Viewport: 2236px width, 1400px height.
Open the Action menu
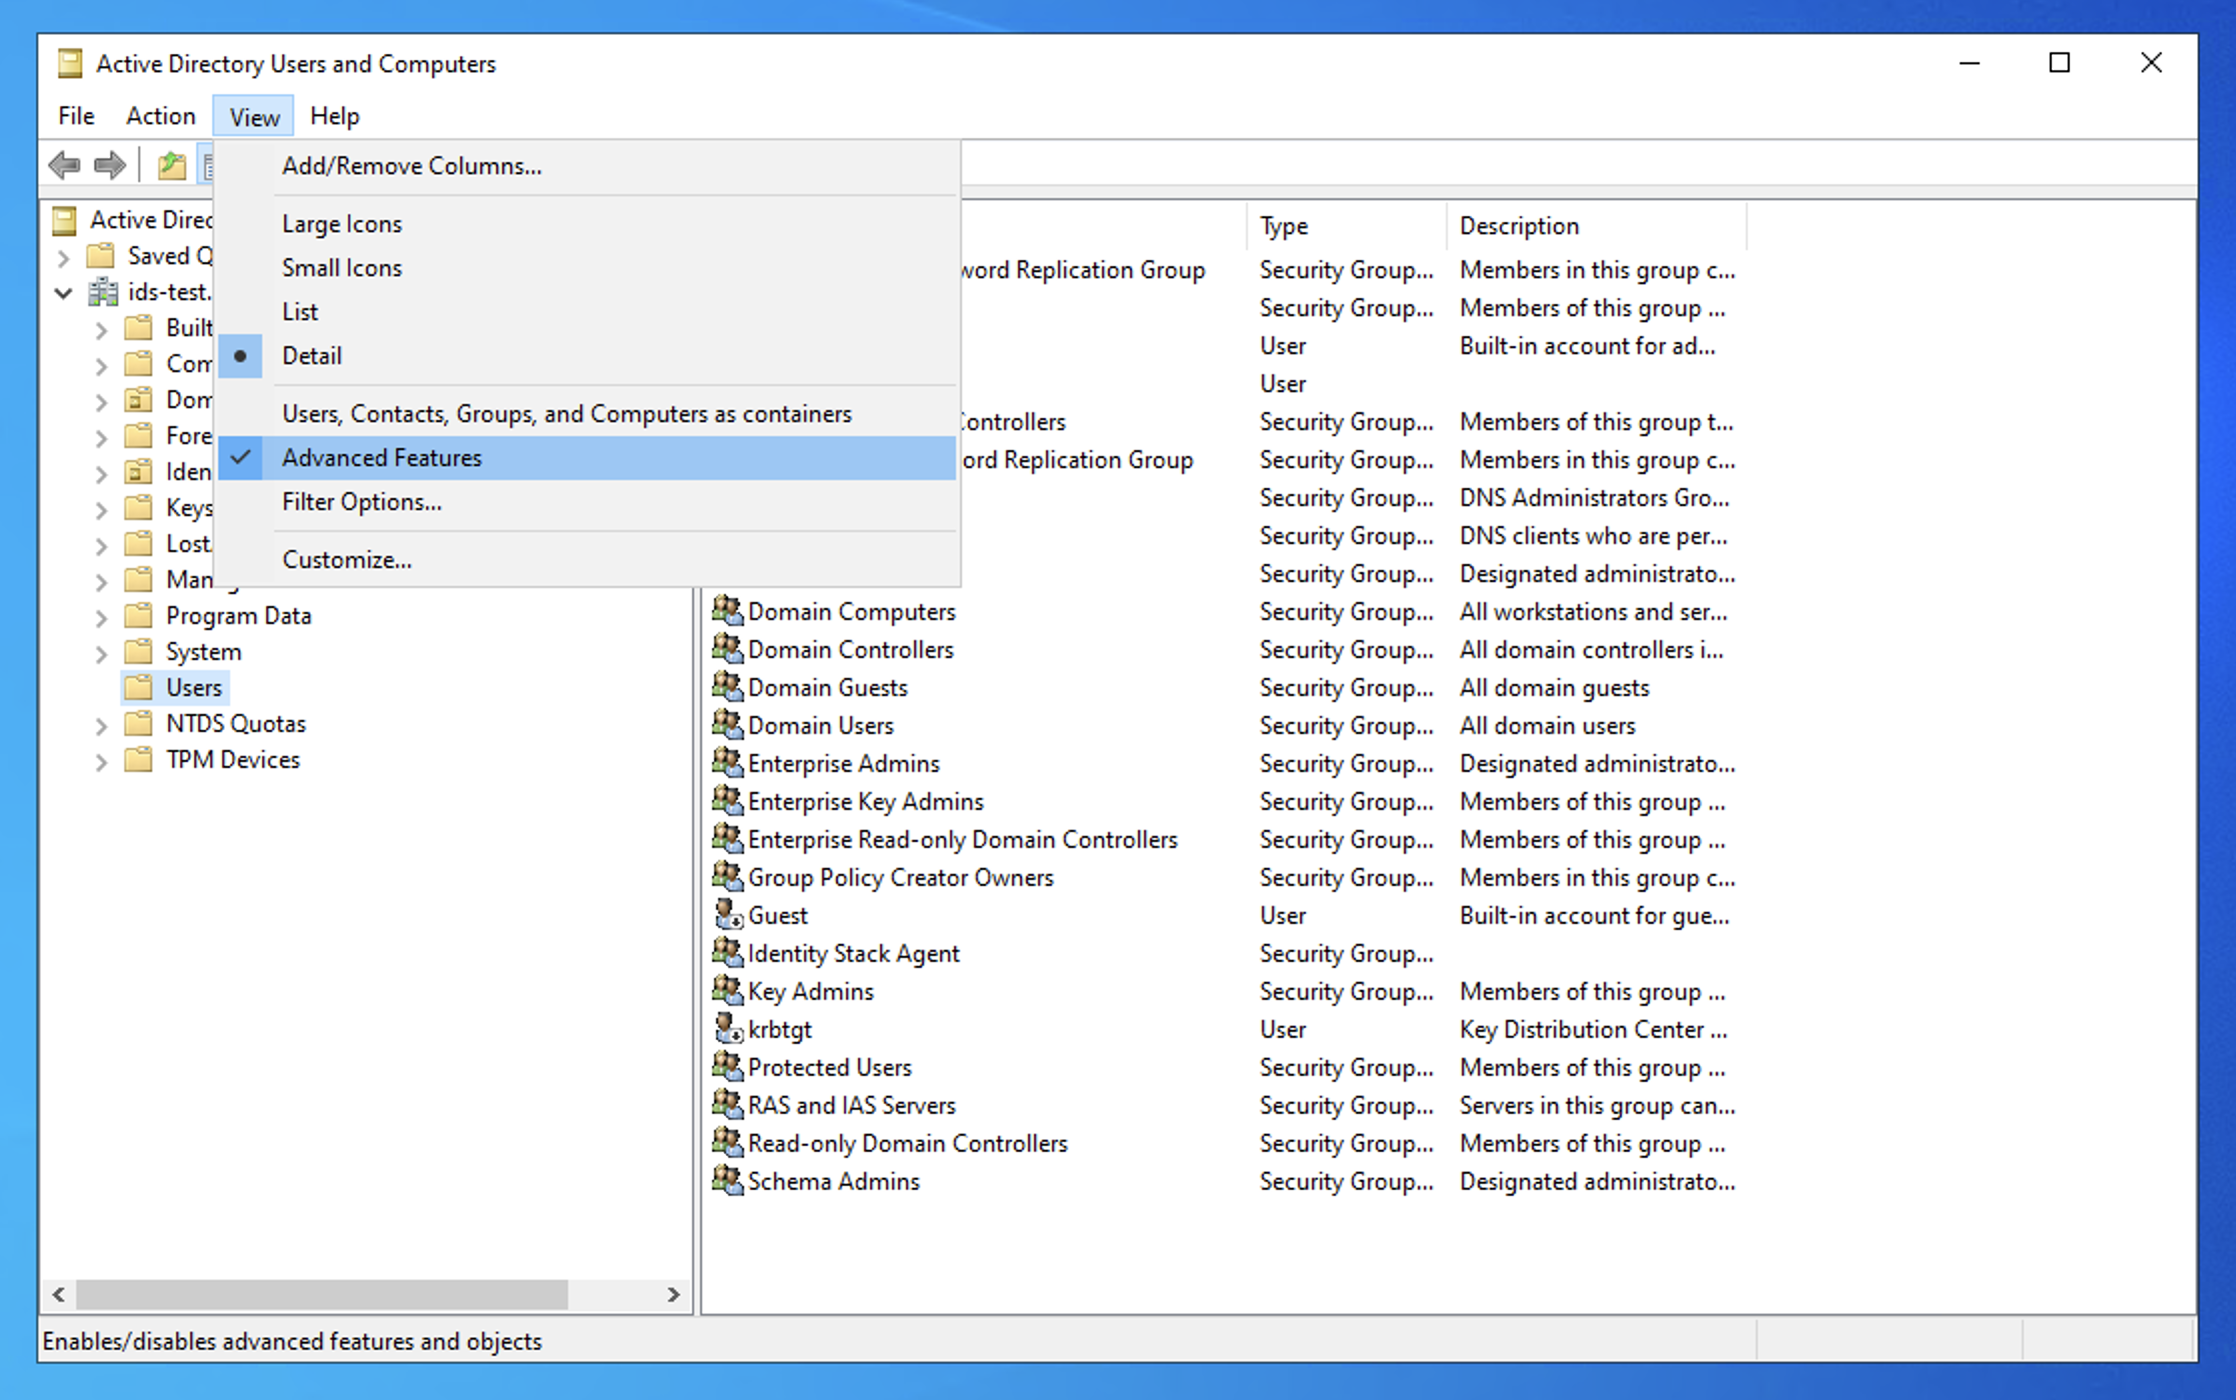160,116
